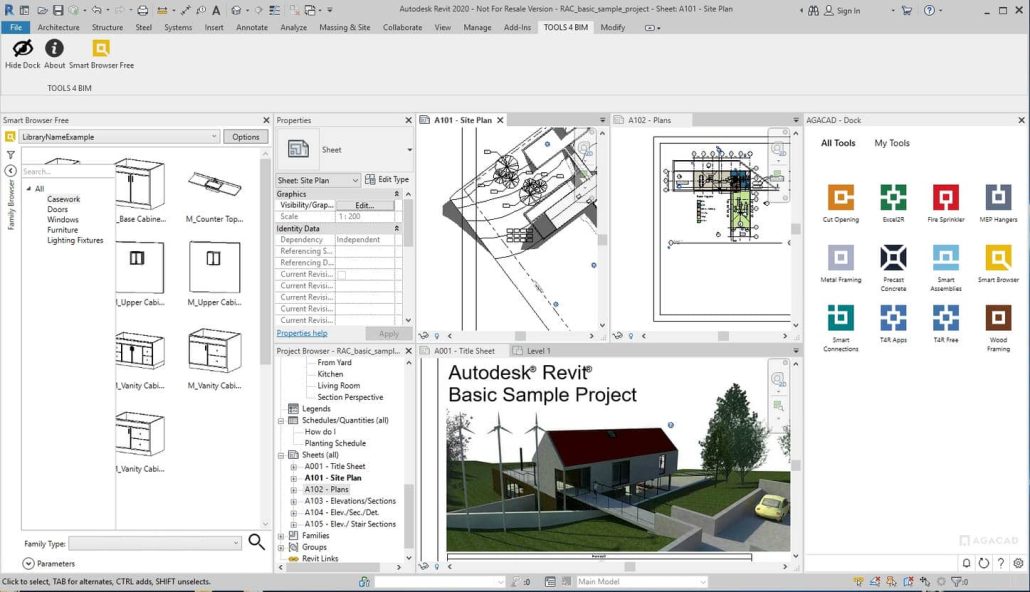The height and width of the screenshot is (592, 1030).
Task: Open the Cut Opening tool
Action: pyautogui.click(x=840, y=198)
